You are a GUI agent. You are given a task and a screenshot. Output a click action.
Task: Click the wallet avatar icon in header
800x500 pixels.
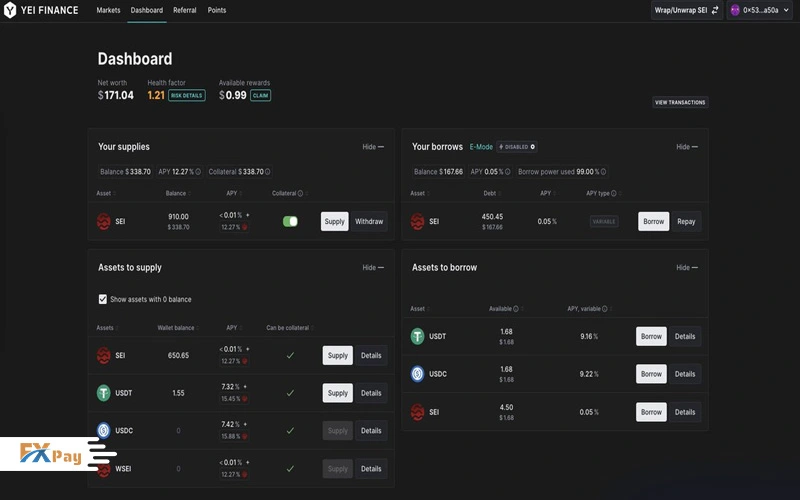[x=735, y=10]
